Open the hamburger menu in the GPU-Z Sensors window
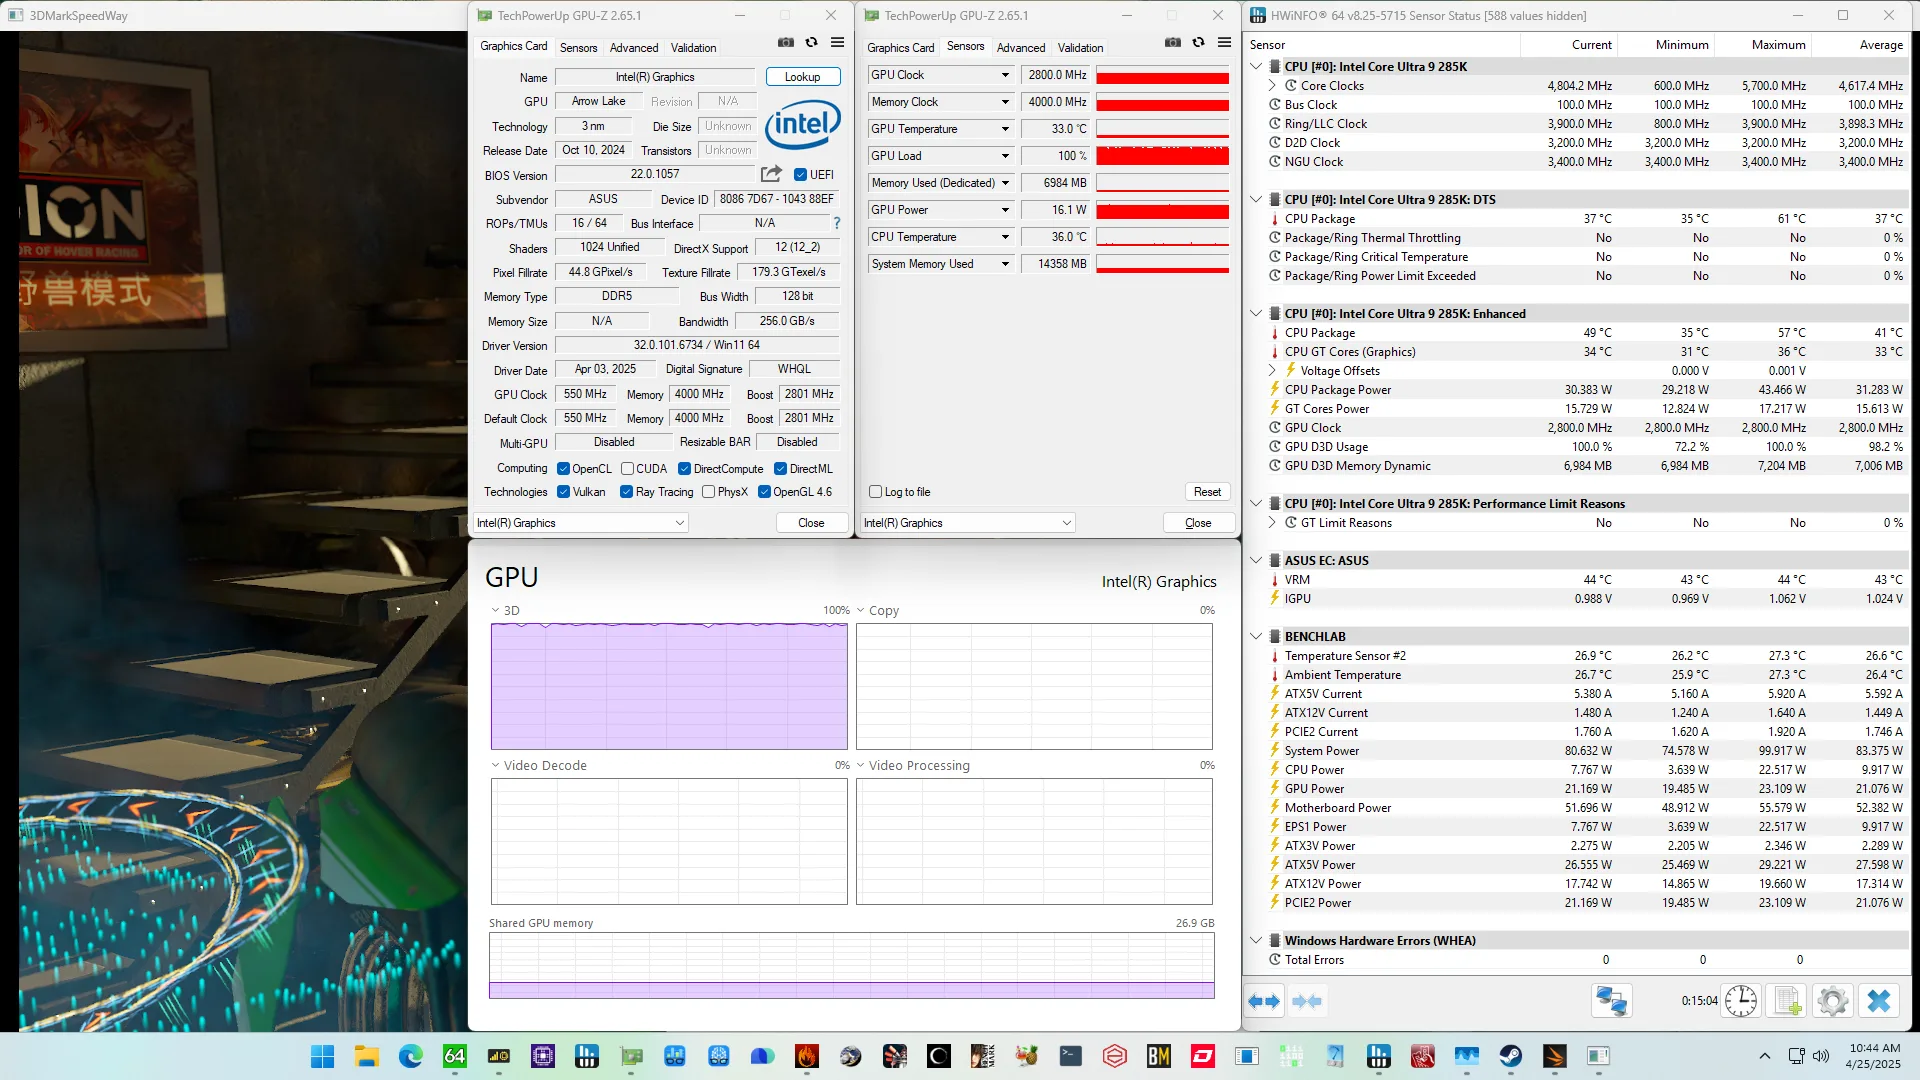 tap(1225, 43)
